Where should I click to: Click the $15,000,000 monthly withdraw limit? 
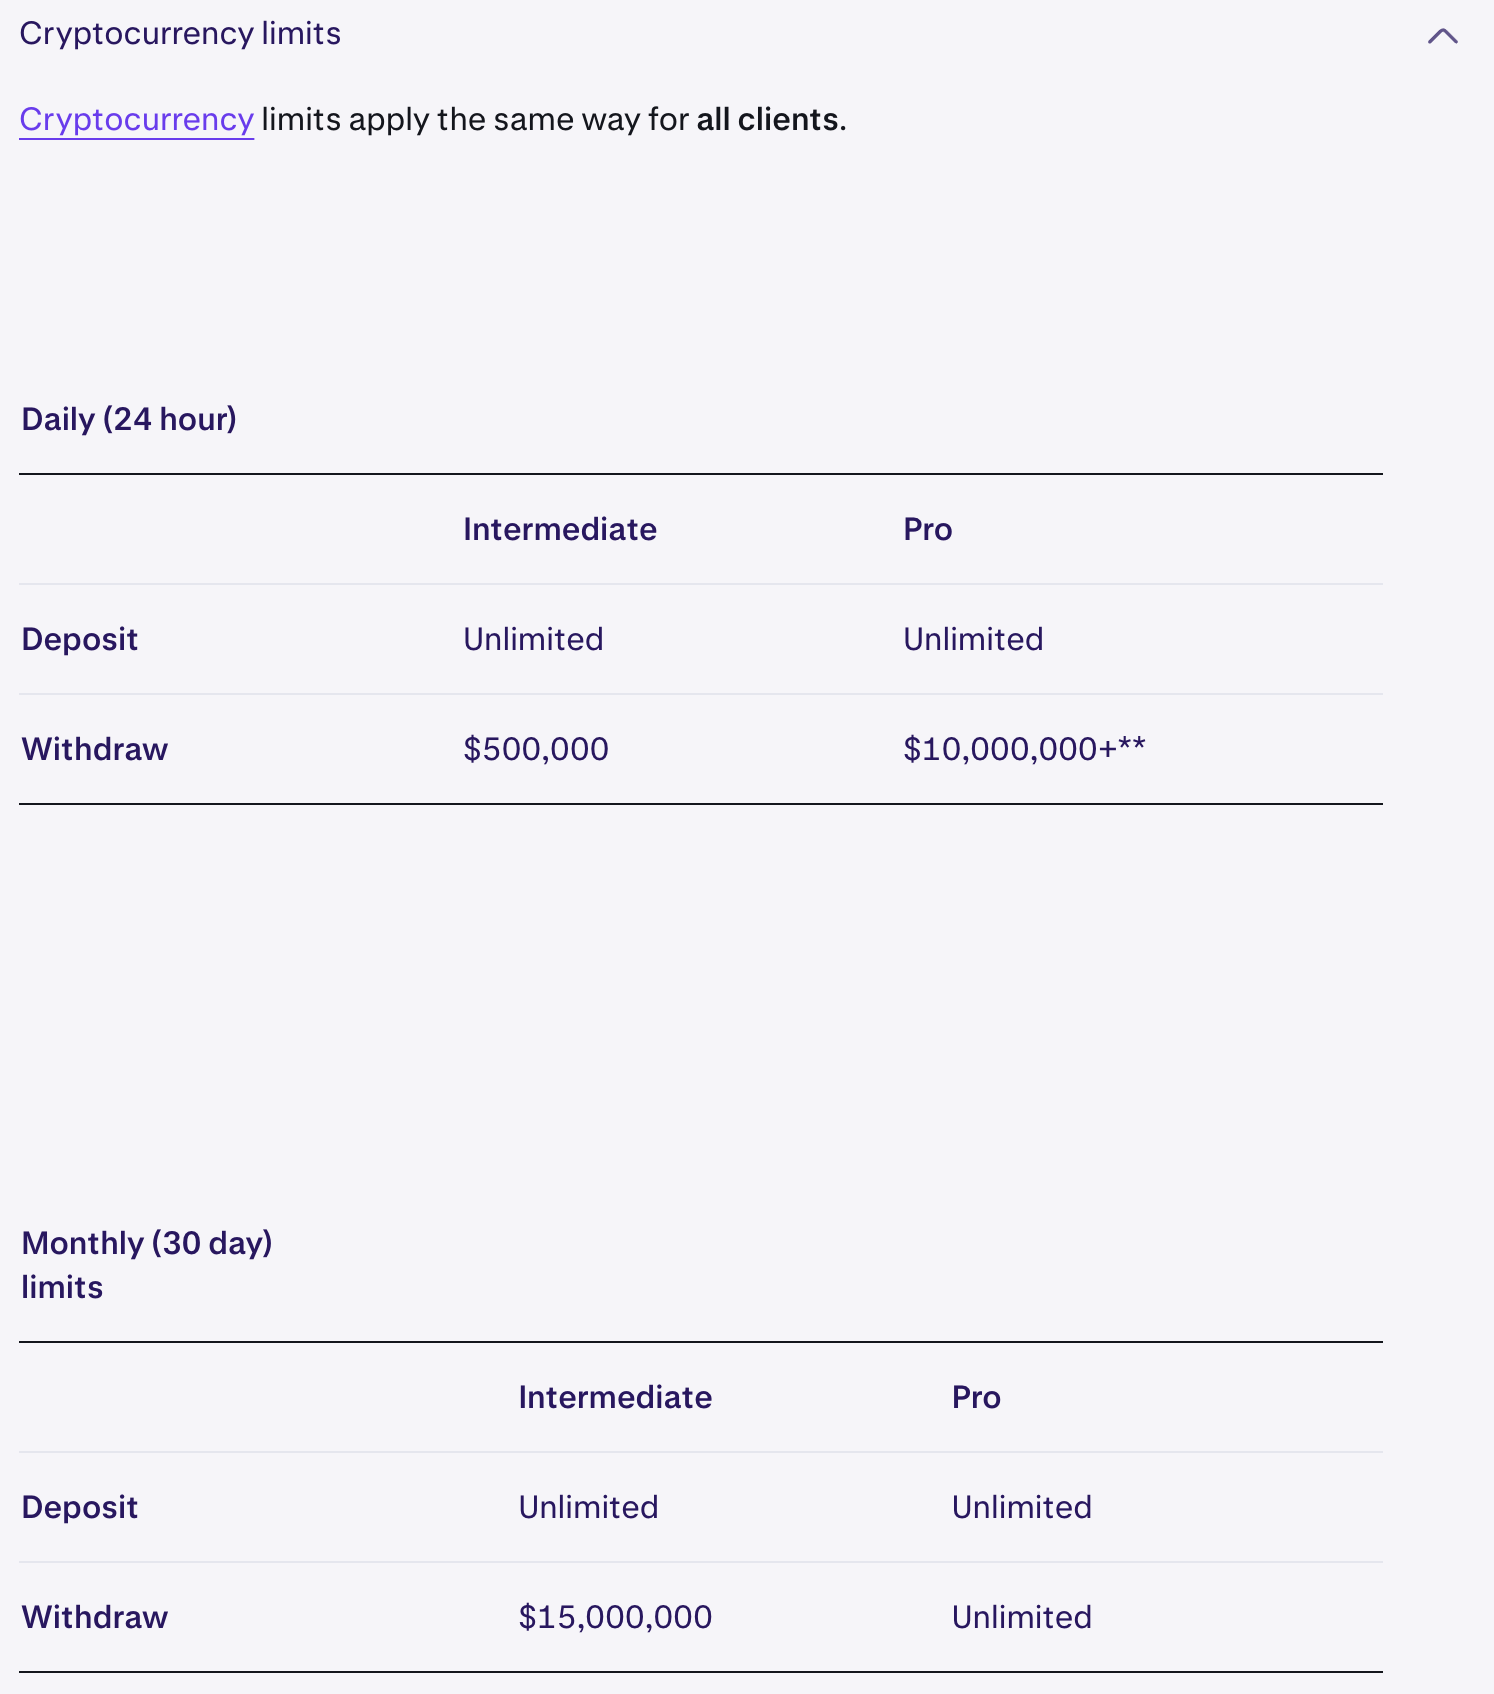[615, 1617]
